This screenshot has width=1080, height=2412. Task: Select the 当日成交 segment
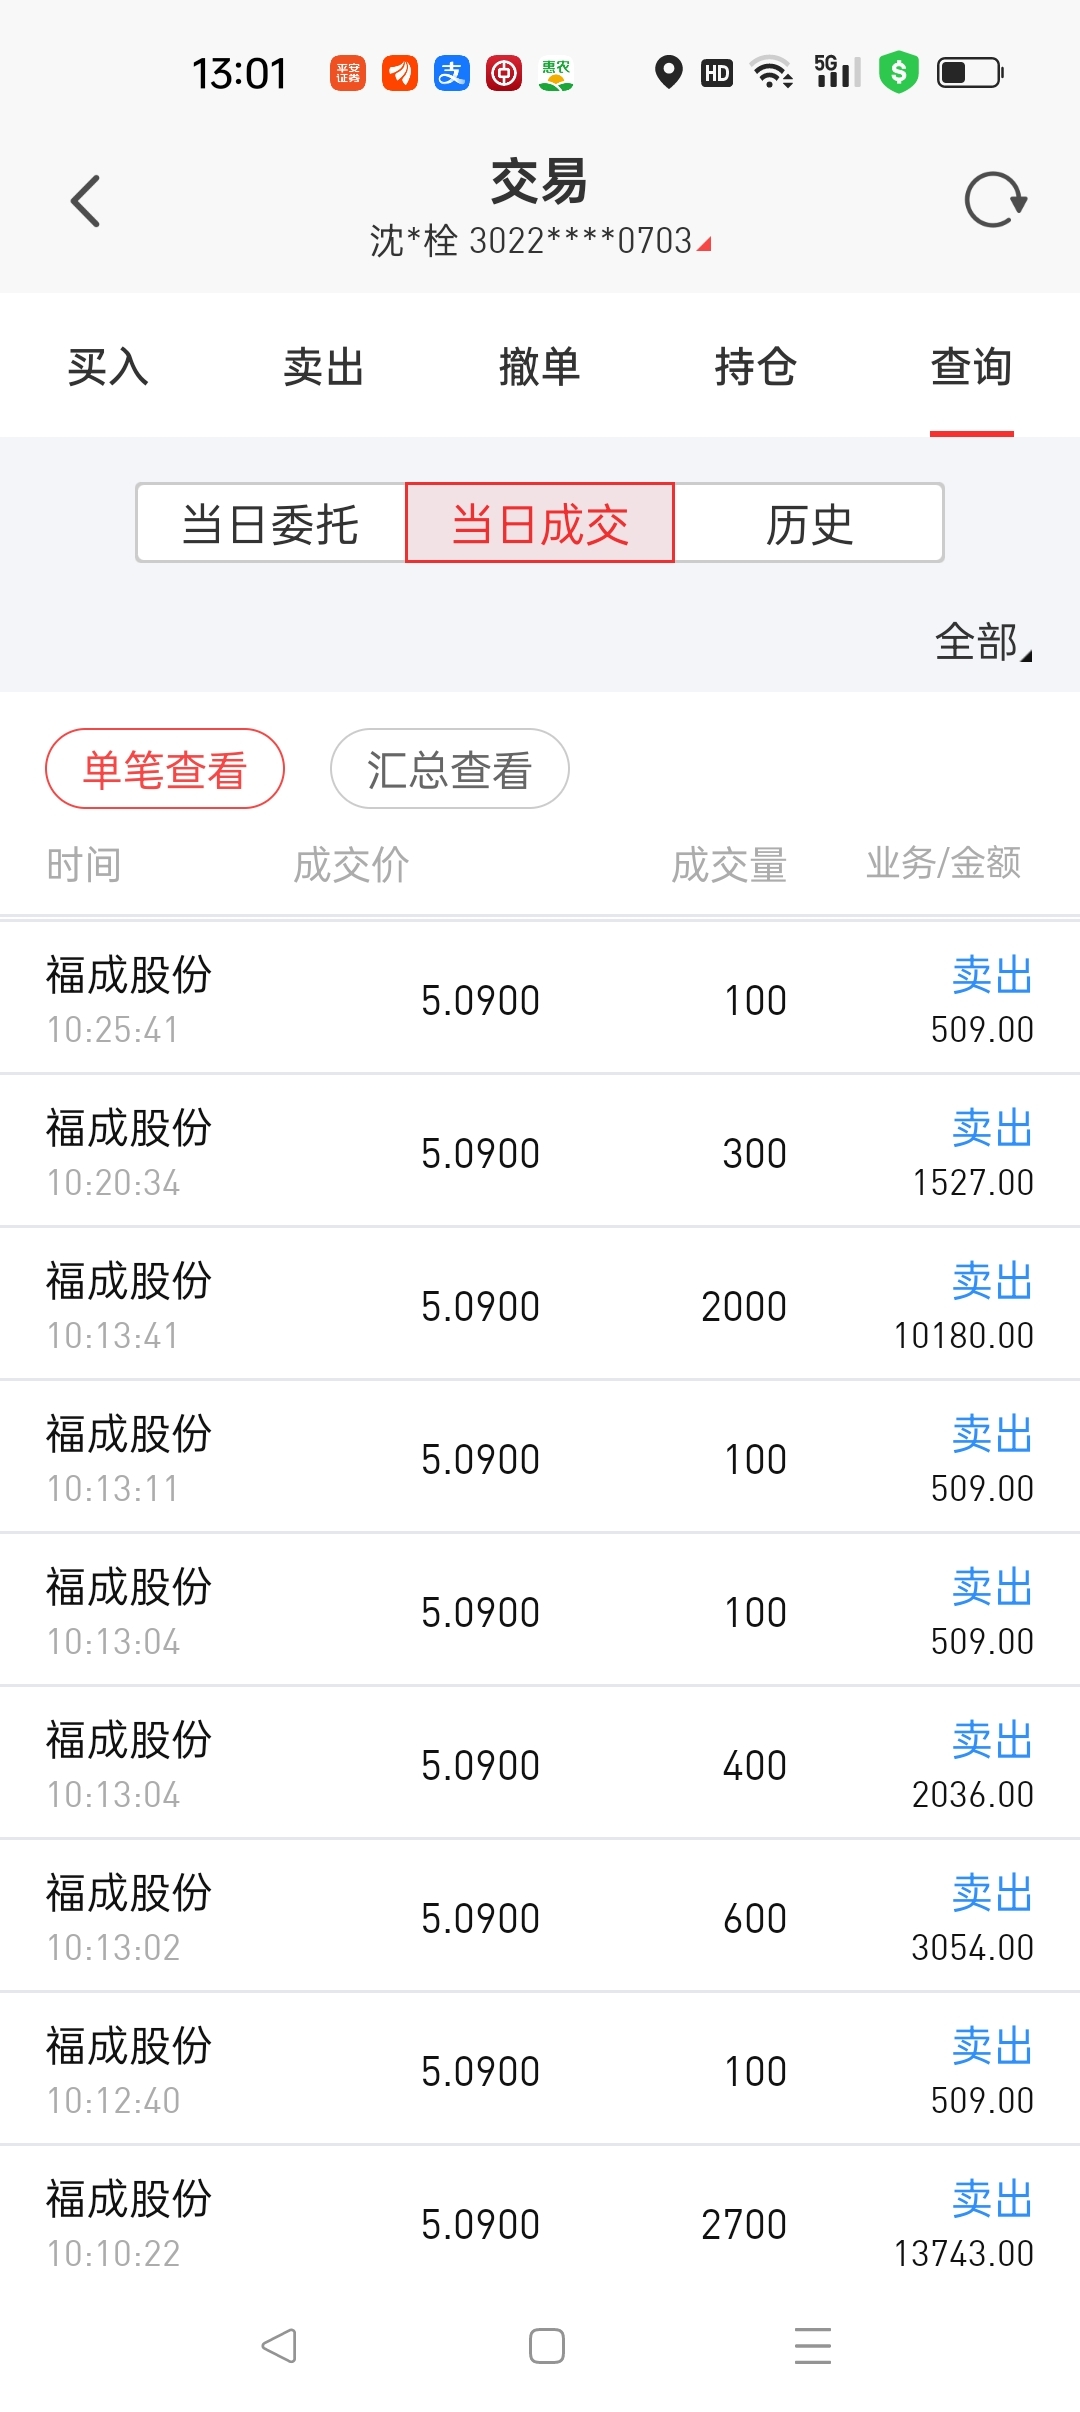click(x=540, y=523)
